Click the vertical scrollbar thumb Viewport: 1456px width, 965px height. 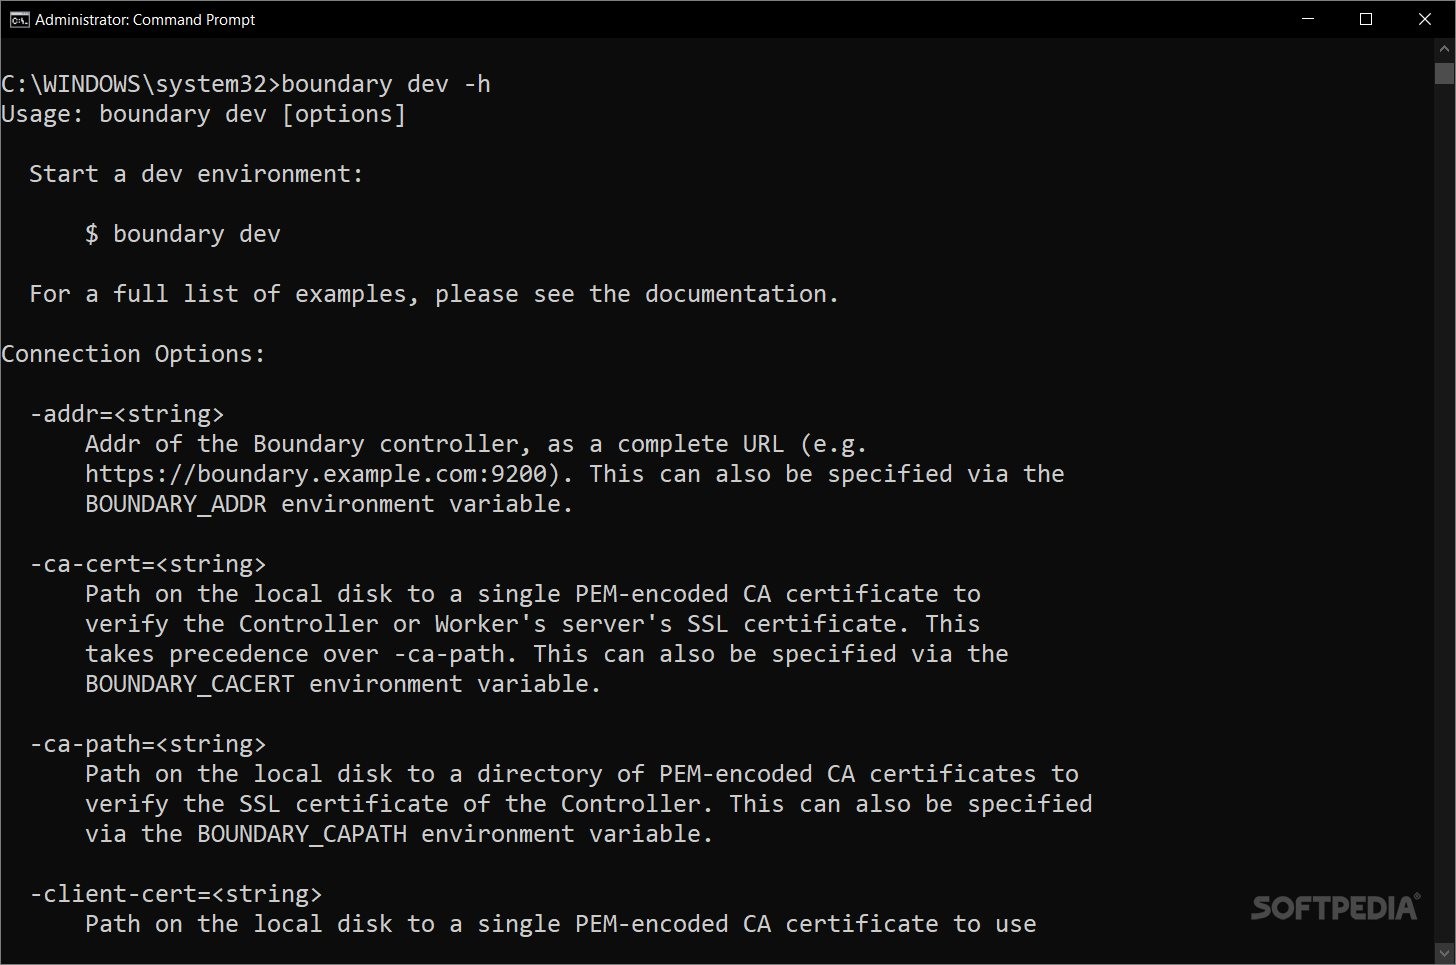click(x=1444, y=73)
